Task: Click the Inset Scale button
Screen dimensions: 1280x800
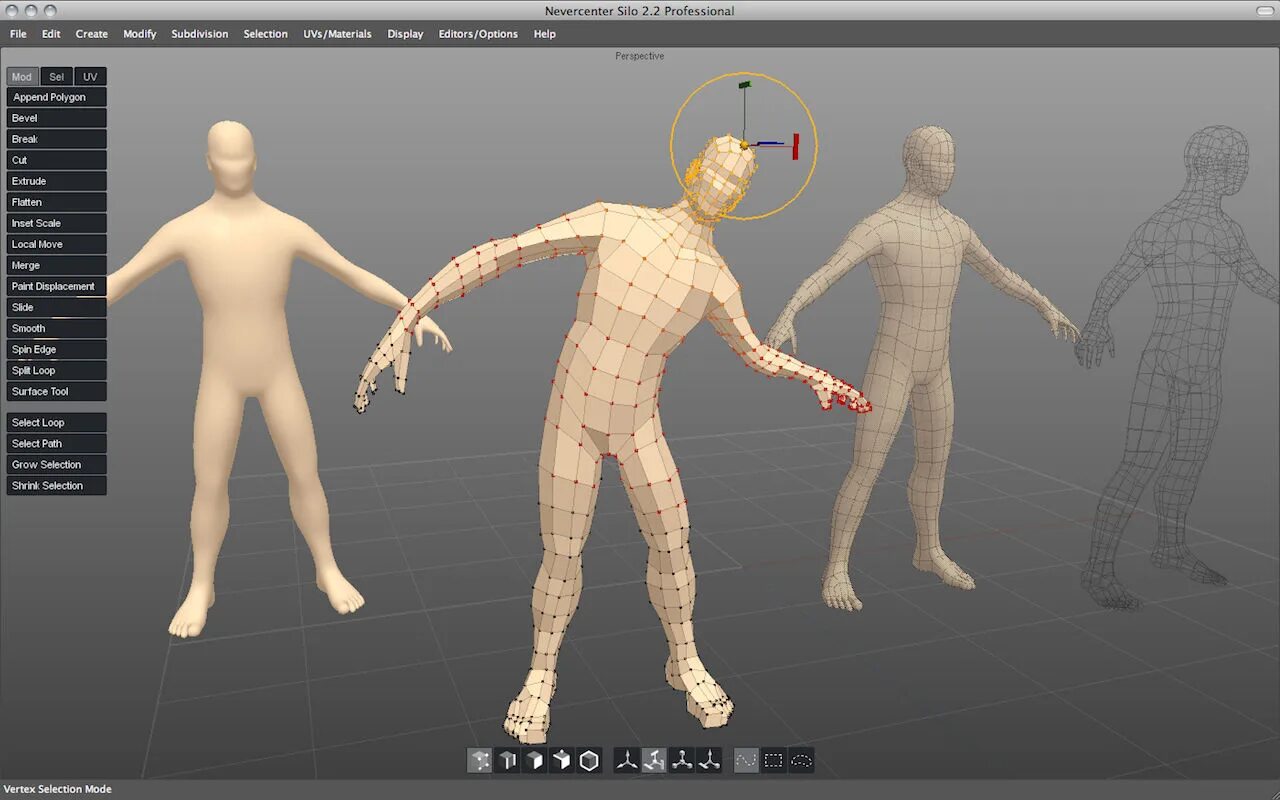Action: [56, 223]
